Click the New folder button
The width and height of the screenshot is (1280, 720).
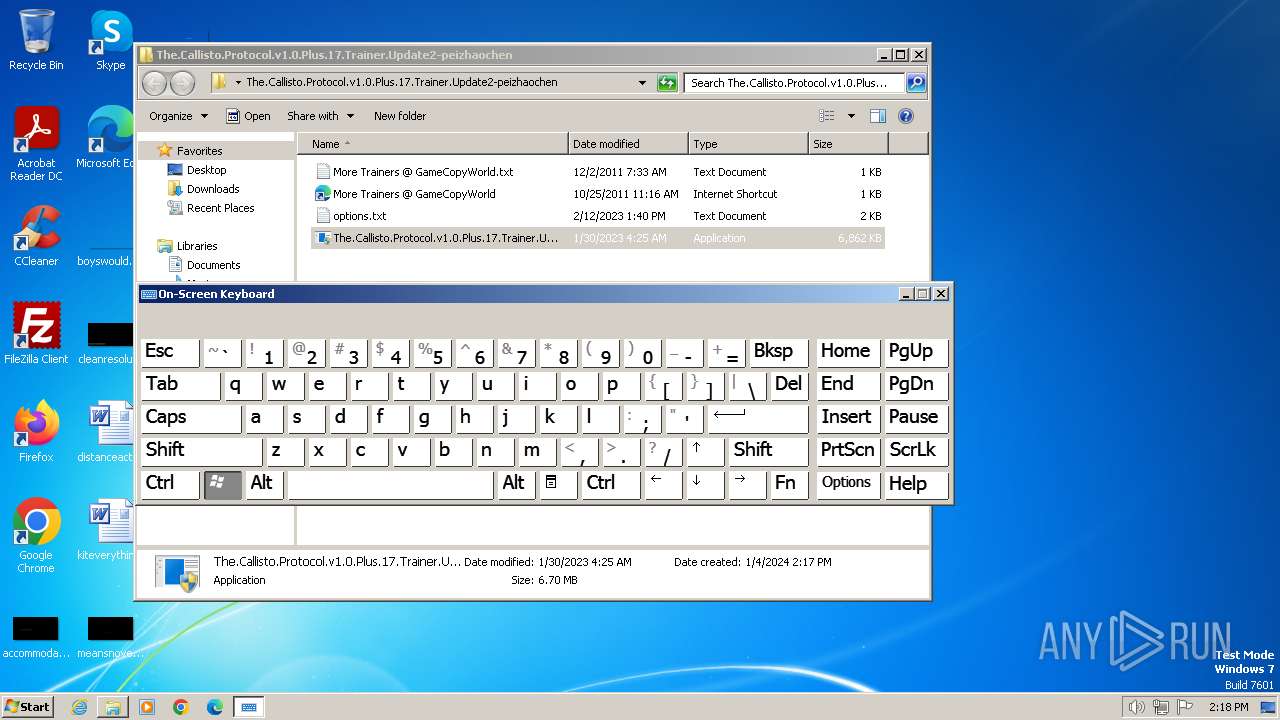click(400, 116)
